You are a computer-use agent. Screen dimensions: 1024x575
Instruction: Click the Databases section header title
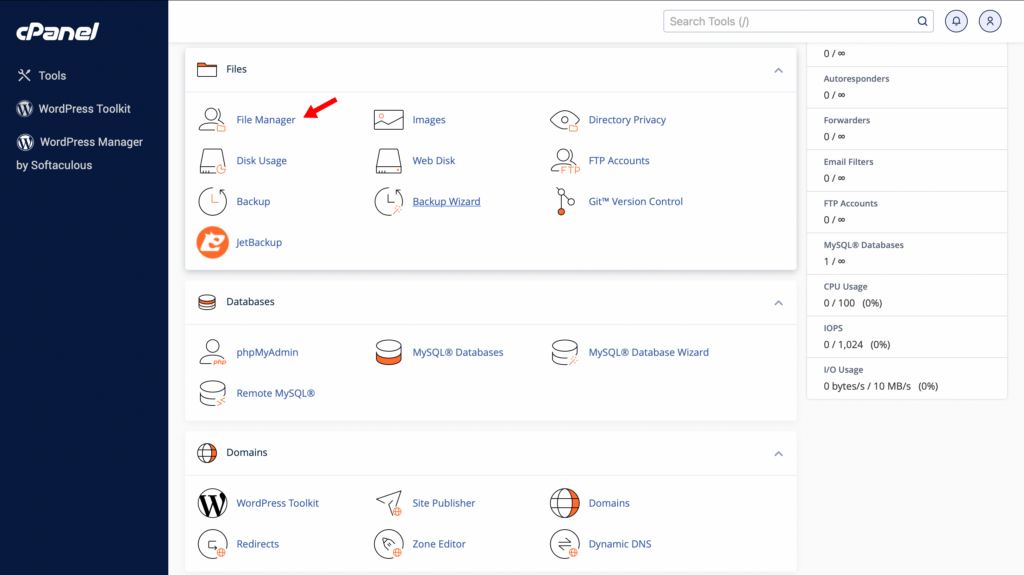250,302
